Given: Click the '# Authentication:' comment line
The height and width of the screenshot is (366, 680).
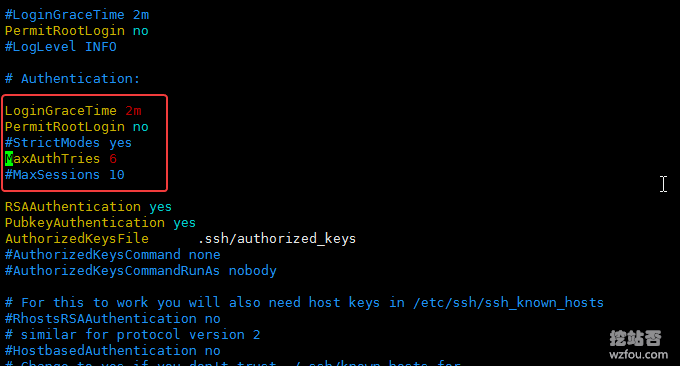Looking at the screenshot, I should [72, 79].
